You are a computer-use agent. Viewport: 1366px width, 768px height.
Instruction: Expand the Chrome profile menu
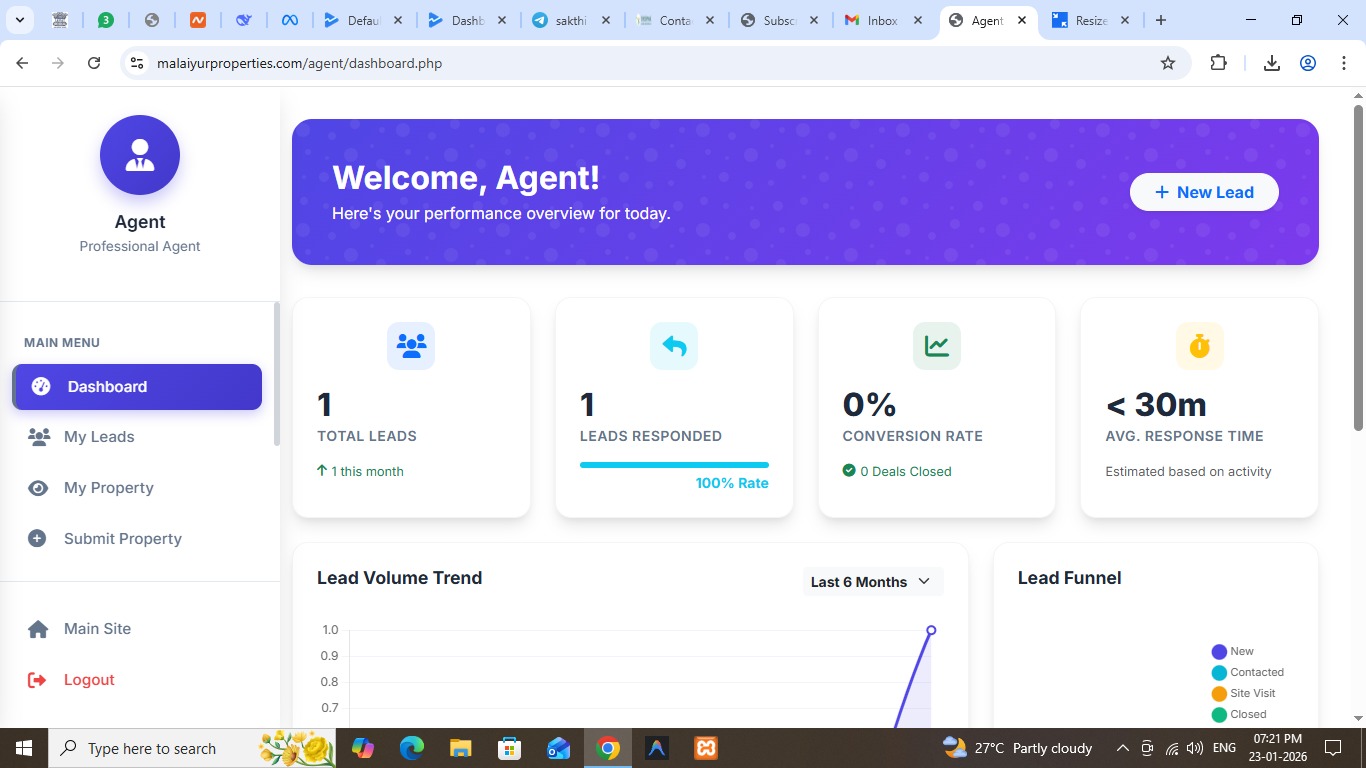pyautogui.click(x=1307, y=62)
